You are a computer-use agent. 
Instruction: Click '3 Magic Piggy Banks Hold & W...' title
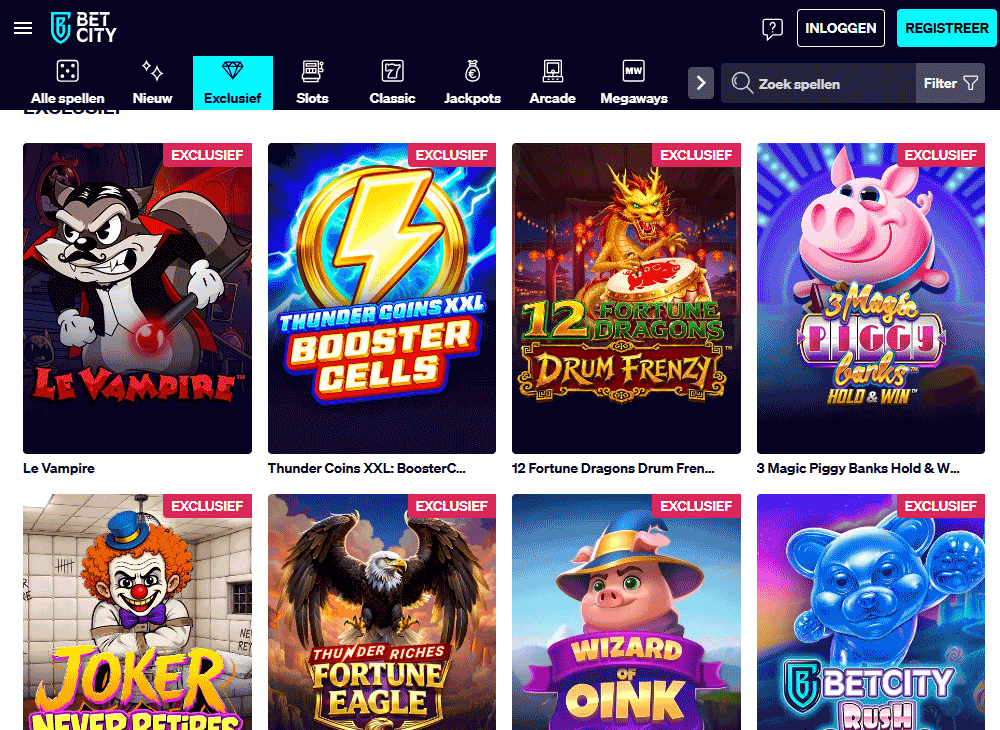coord(858,469)
